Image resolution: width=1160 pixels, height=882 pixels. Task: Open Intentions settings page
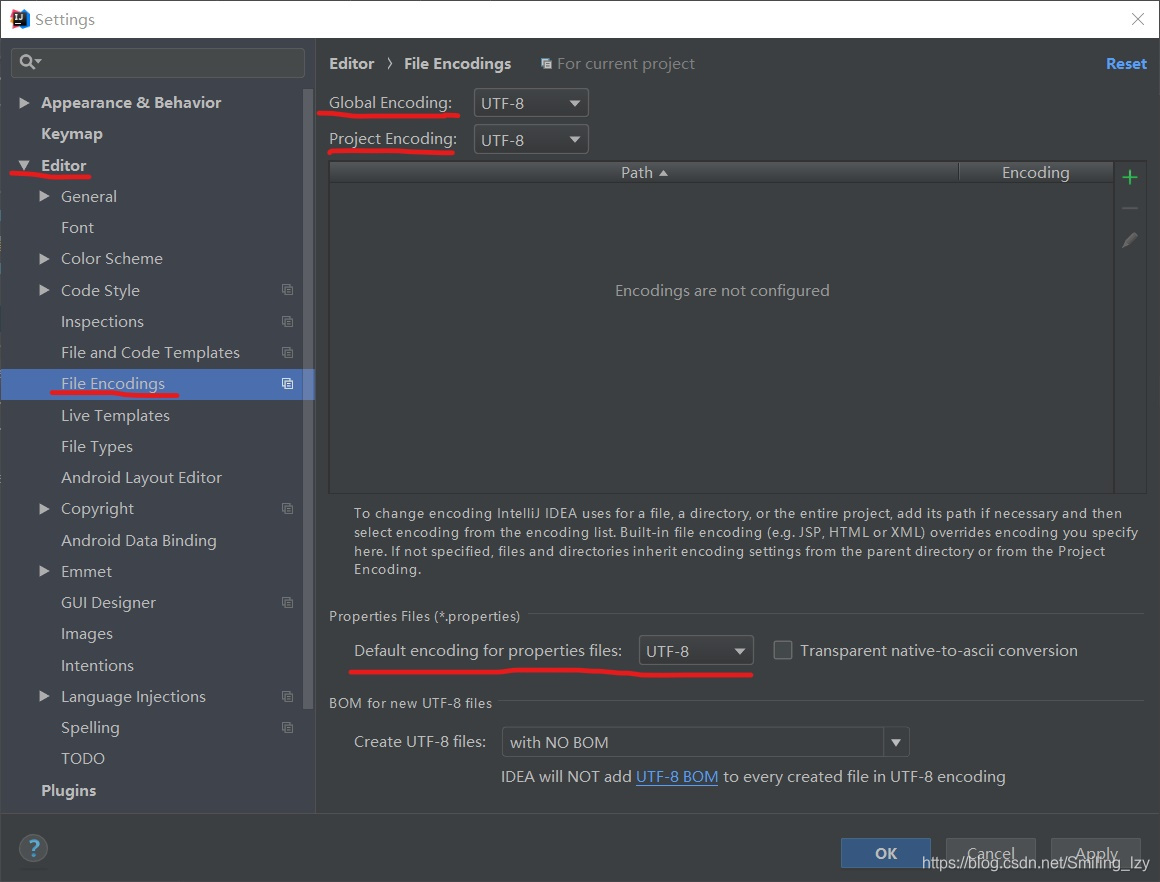[97, 665]
